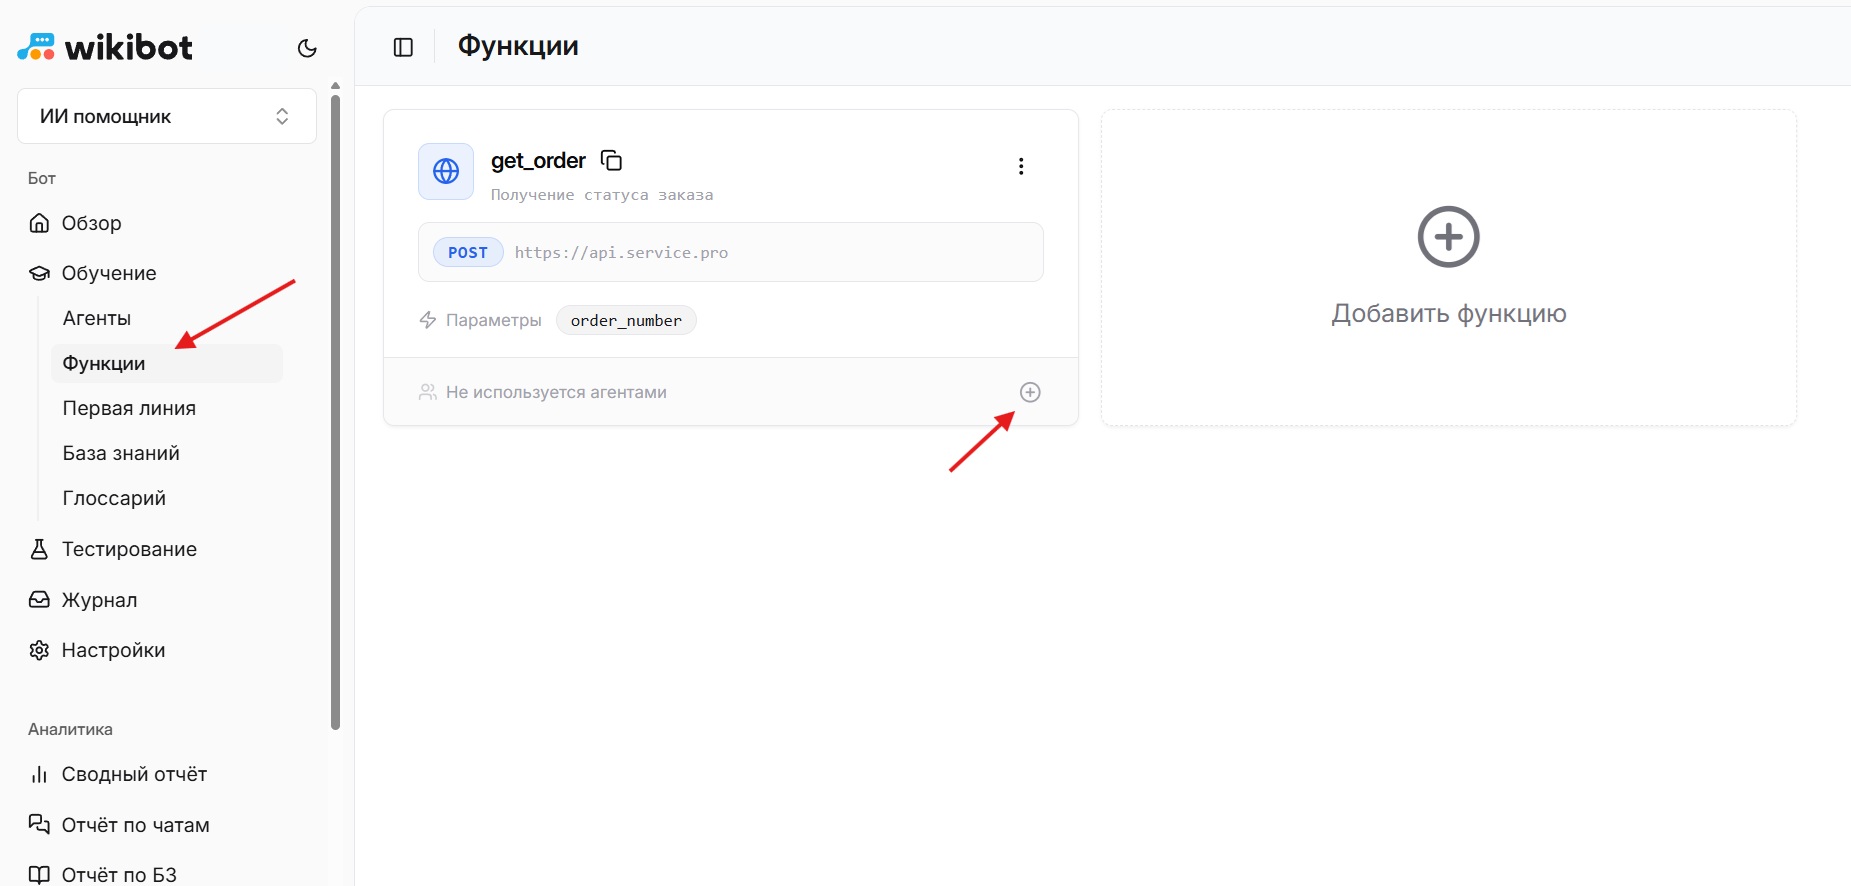Click the Добавить функцию plus icon

tap(1448, 237)
